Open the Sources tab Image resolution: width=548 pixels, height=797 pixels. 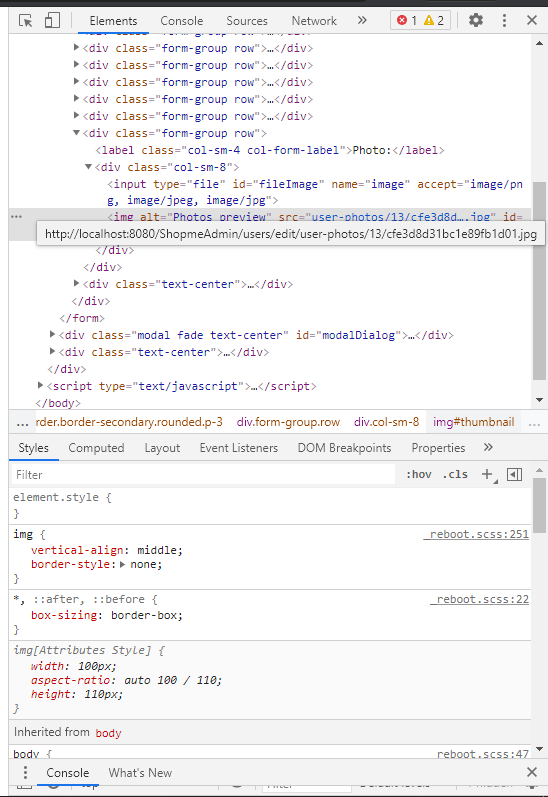click(x=247, y=21)
